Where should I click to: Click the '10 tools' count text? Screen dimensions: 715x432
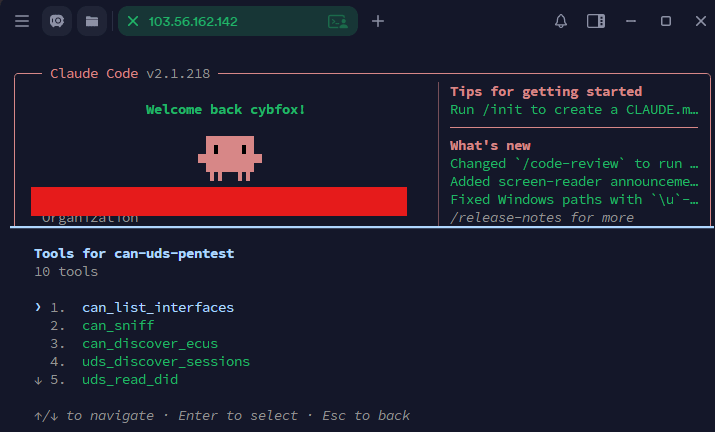66,271
